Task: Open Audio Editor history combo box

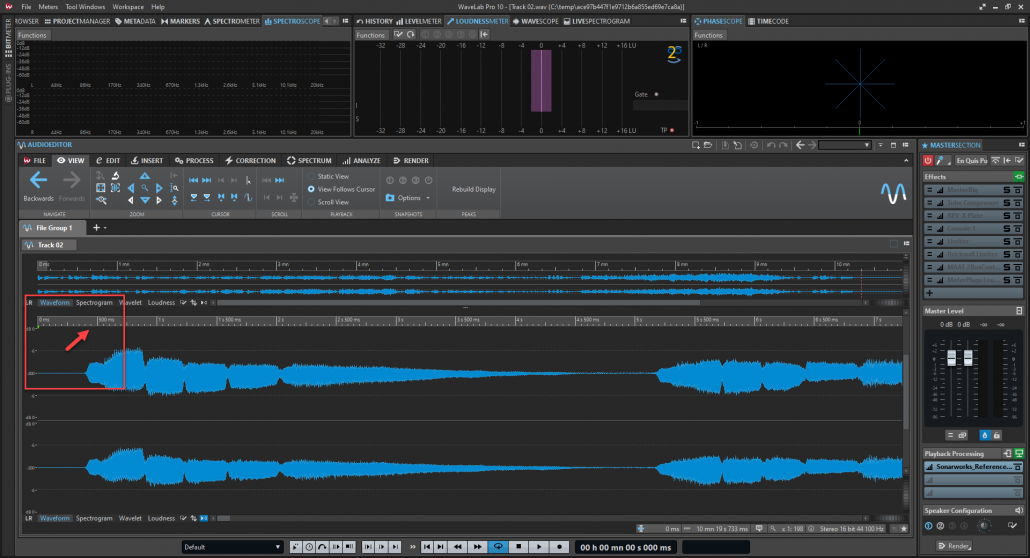Action: (845, 145)
